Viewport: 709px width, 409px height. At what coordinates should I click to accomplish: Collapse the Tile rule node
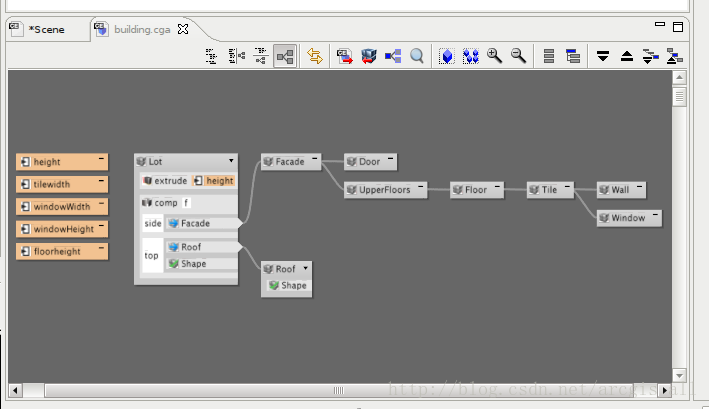[x=567, y=186]
